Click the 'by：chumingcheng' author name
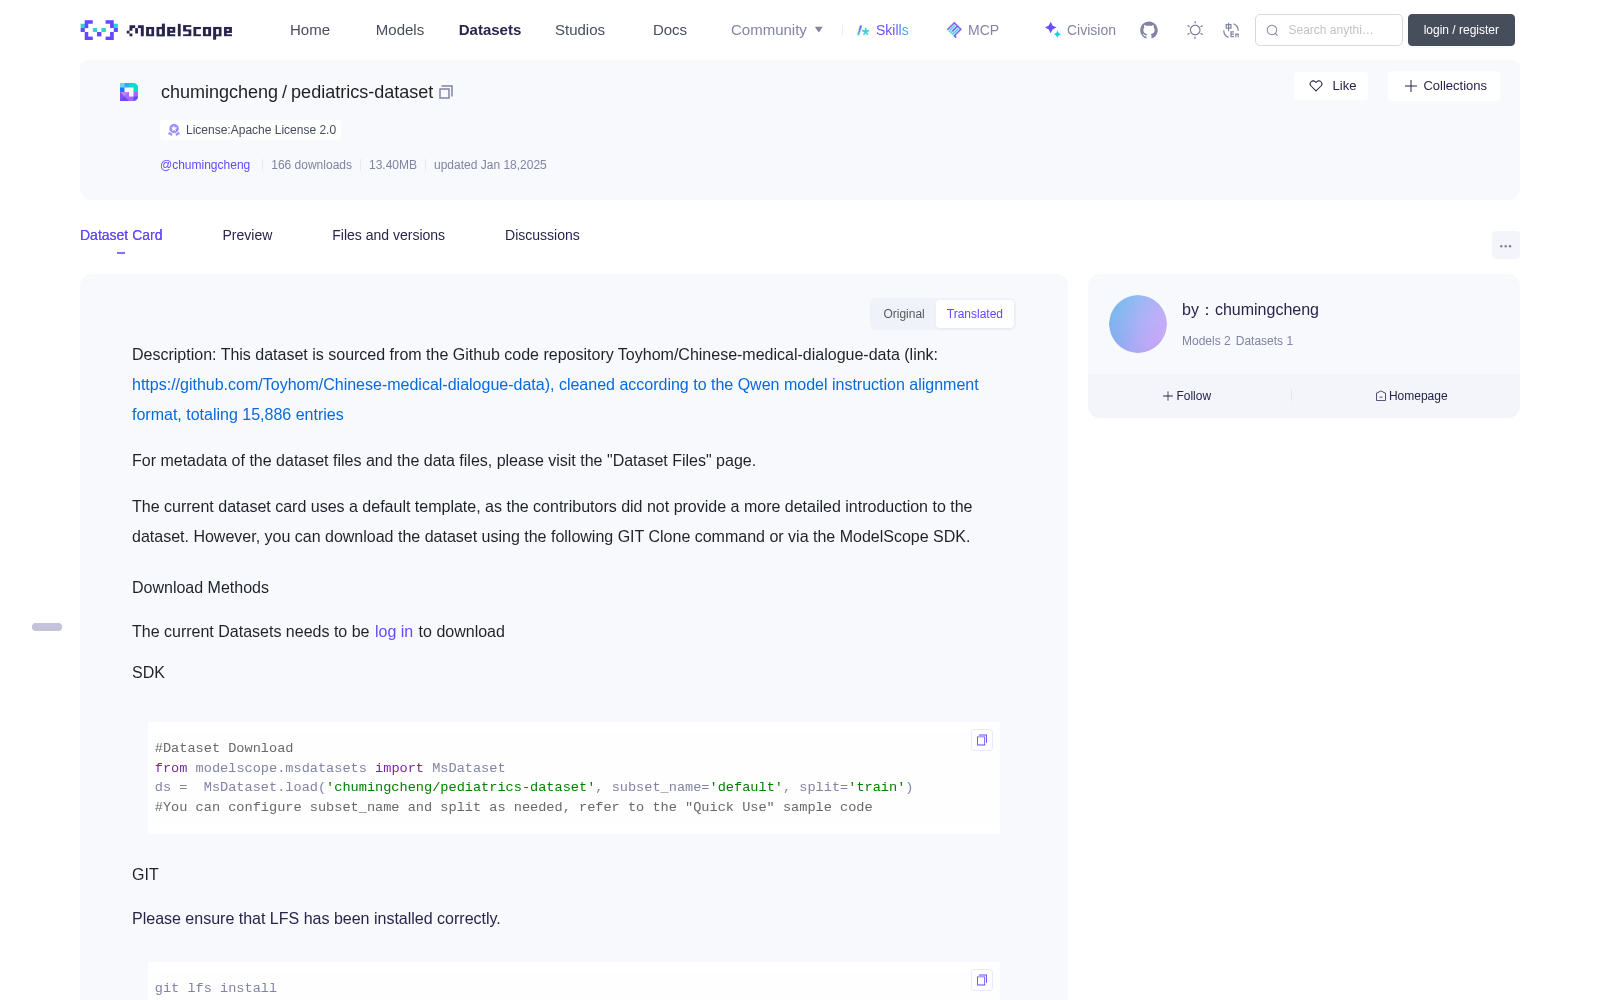Screen dimensions: 1600x1000 point(1250,310)
